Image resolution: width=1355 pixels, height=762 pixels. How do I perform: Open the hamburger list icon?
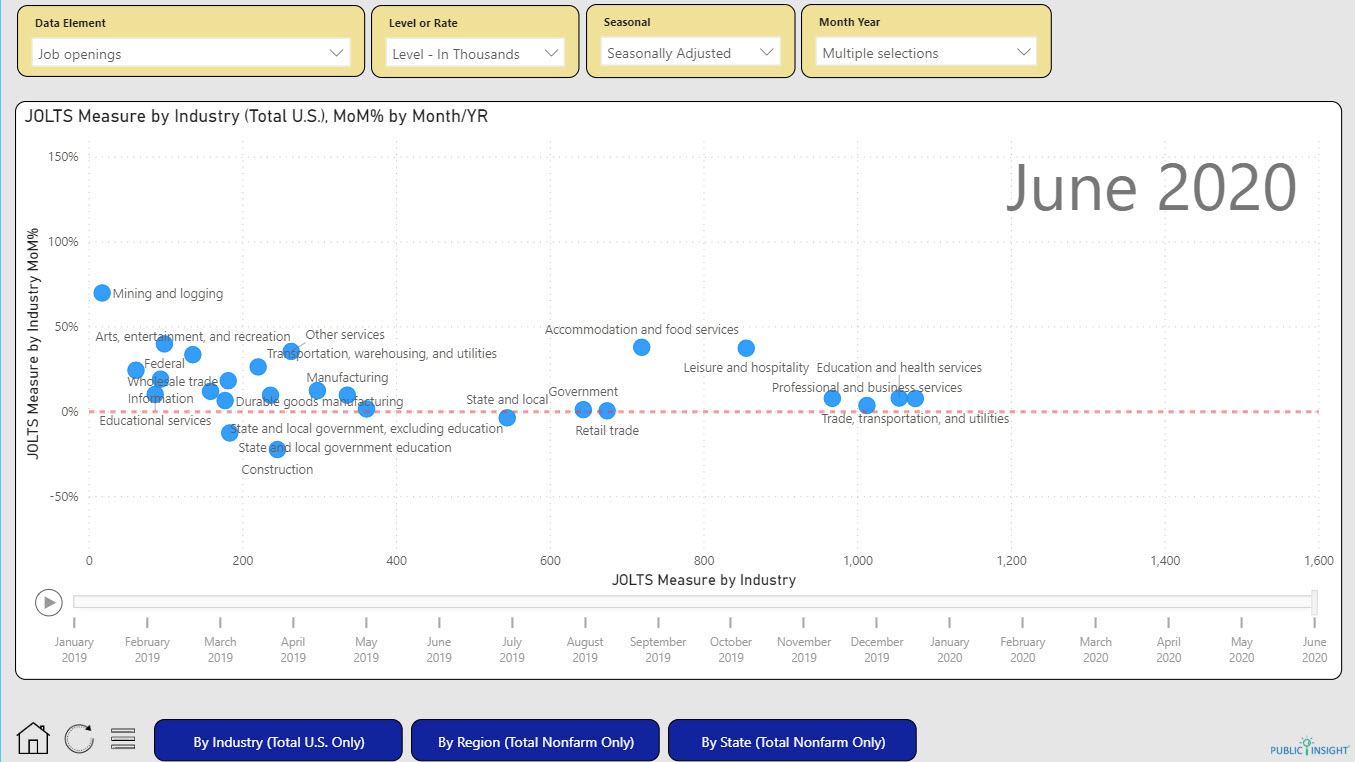(x=122, y=737)
